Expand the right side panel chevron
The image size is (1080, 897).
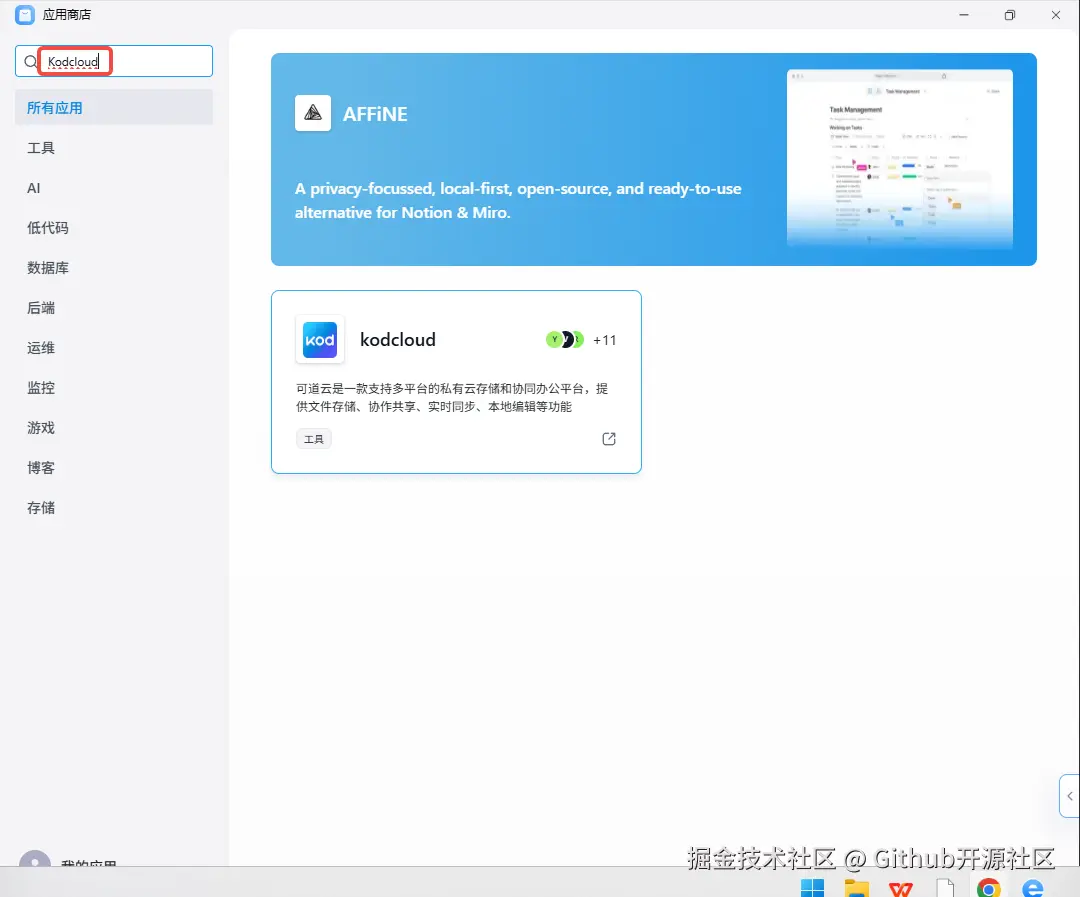tap(1070, 796)
